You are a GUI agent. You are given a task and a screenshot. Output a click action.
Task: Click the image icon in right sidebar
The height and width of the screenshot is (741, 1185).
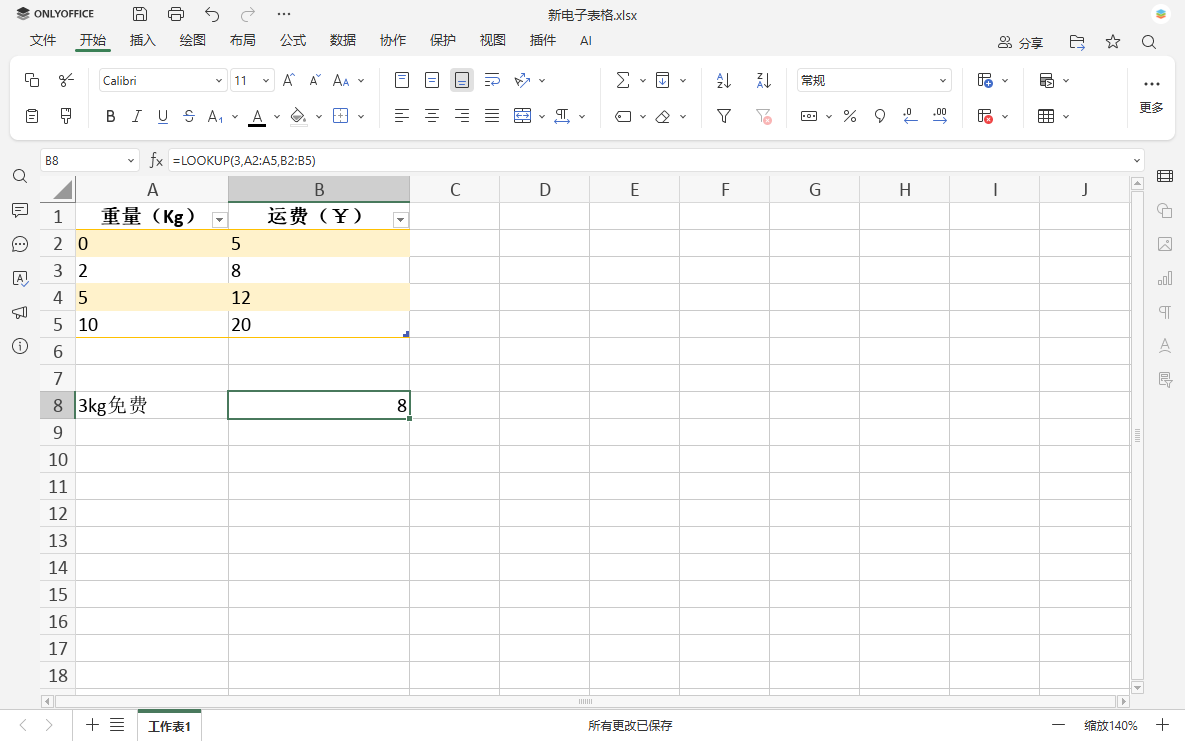(x=1164, y=244)
